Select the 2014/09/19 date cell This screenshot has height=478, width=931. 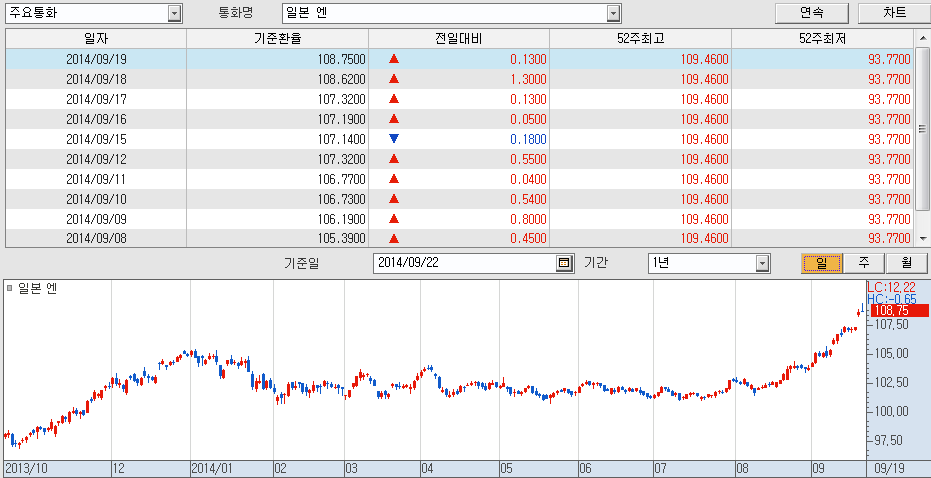96,59
